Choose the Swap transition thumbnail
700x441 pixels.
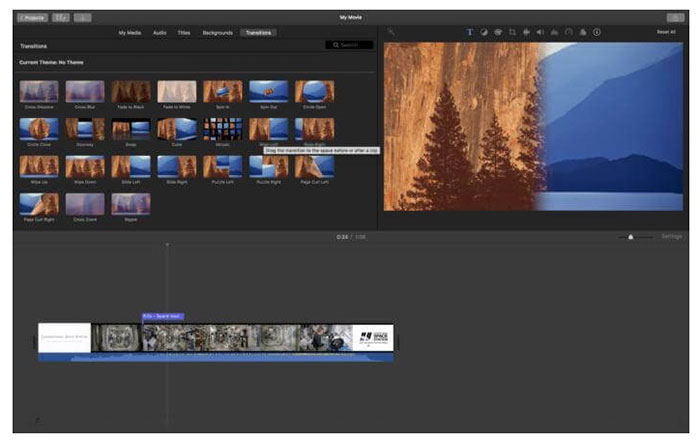131,129
